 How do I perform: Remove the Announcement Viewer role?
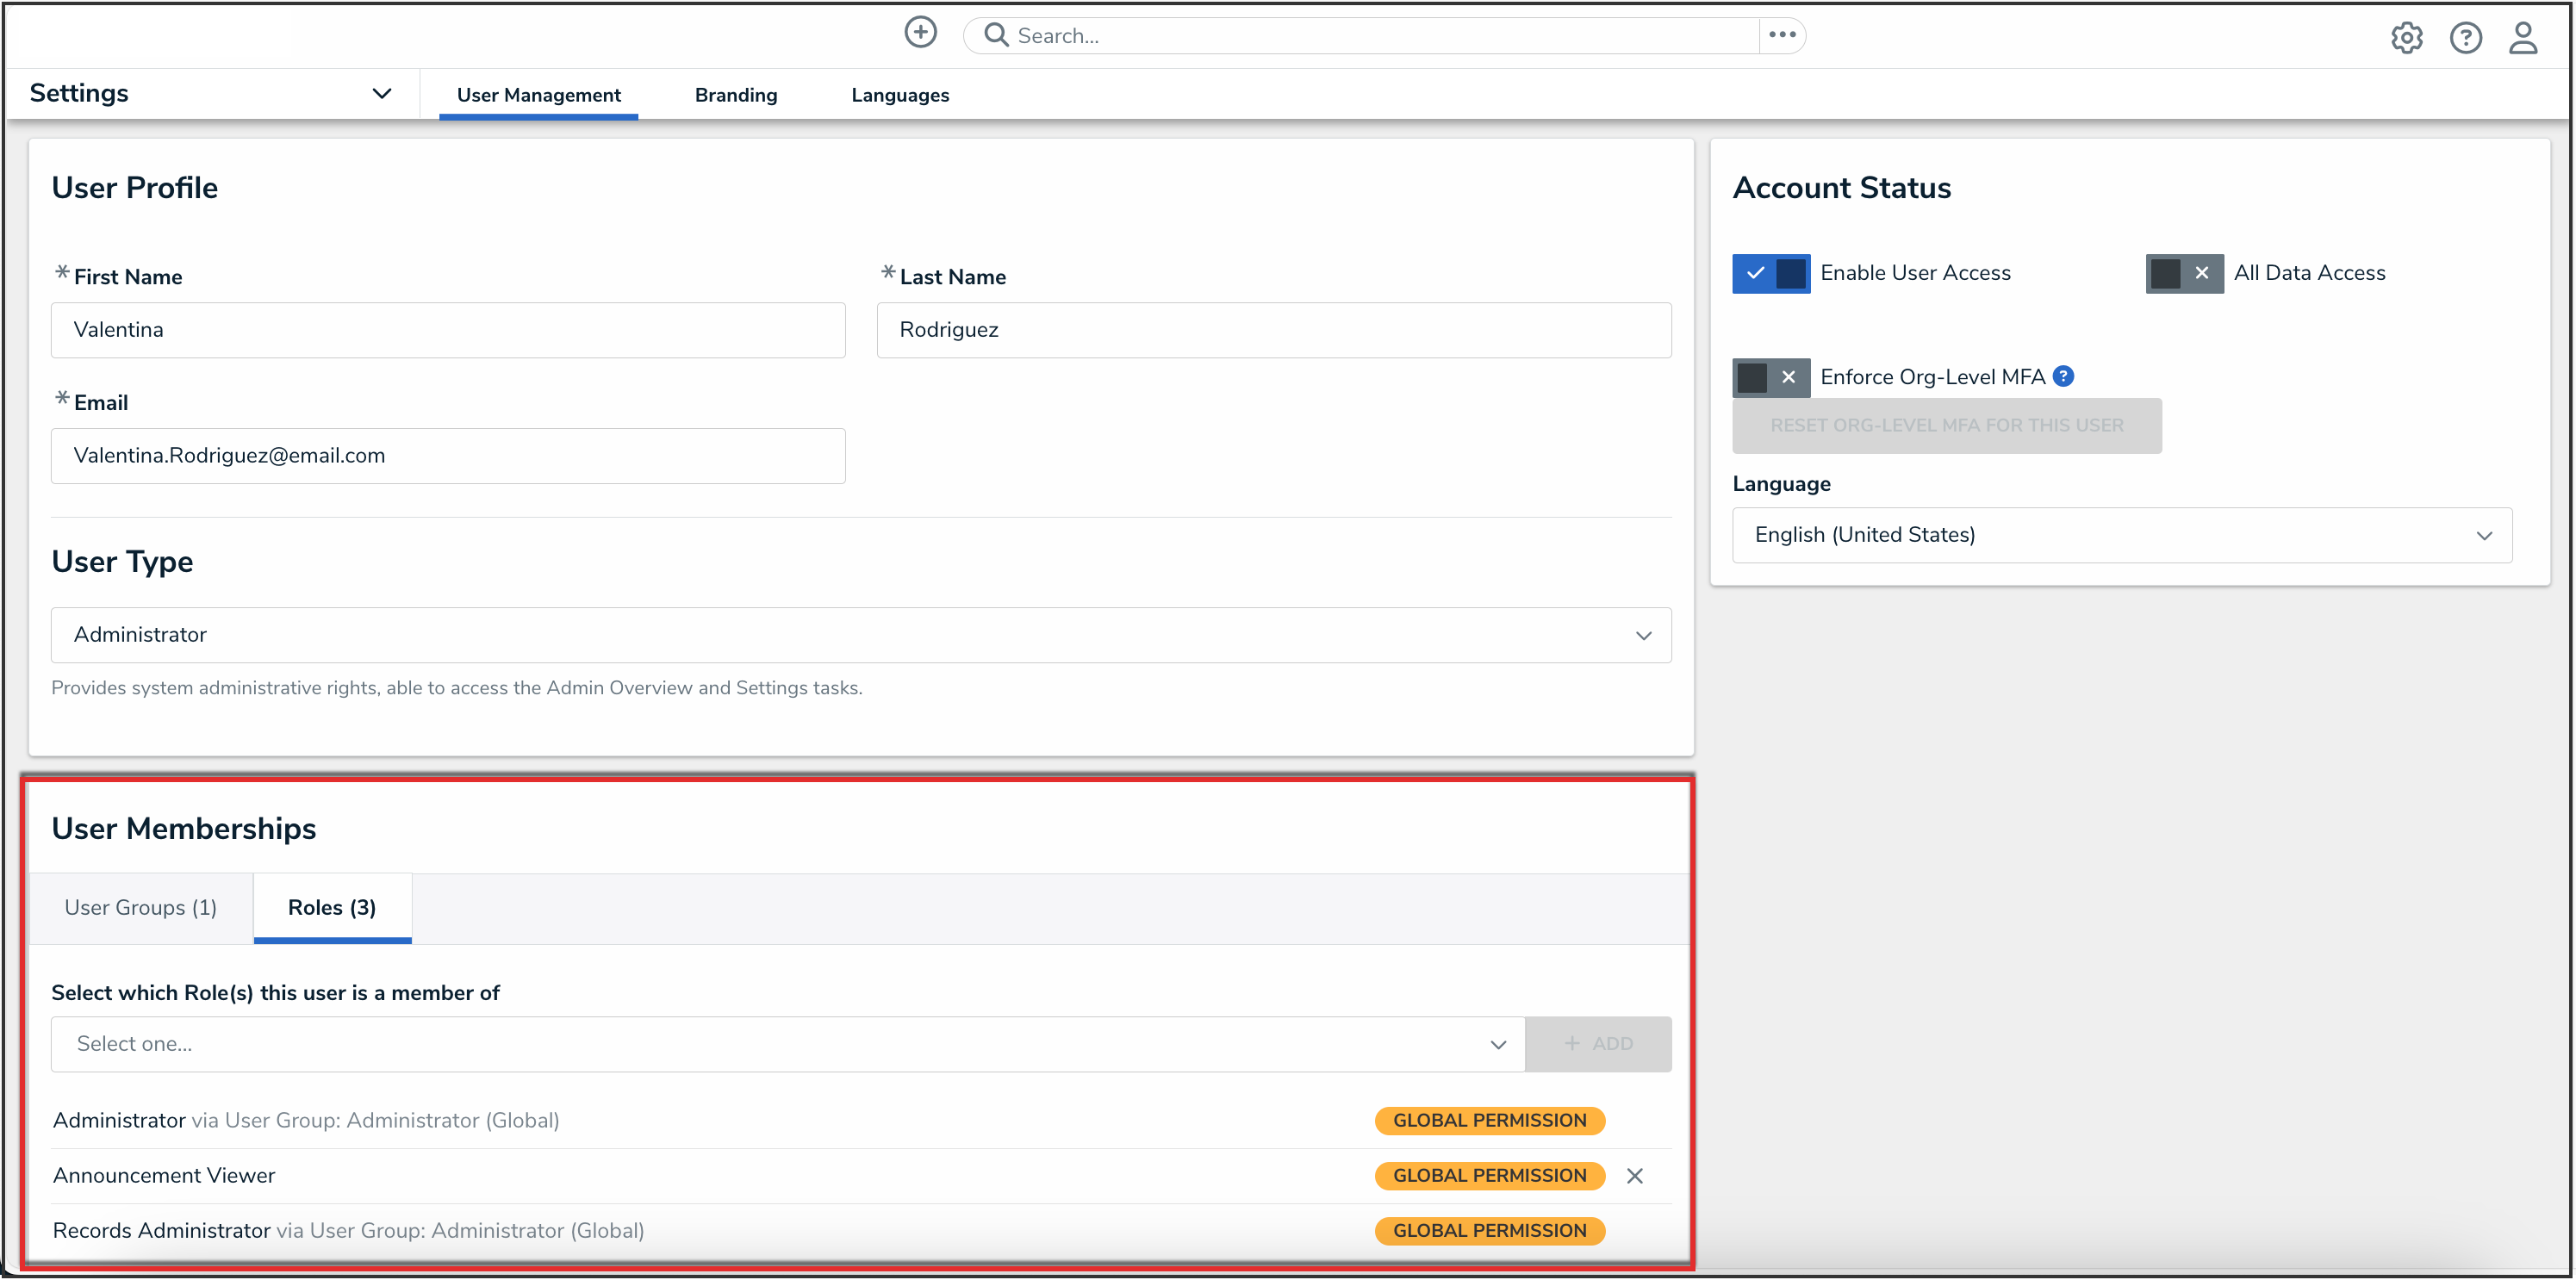coord(1635,1176)
